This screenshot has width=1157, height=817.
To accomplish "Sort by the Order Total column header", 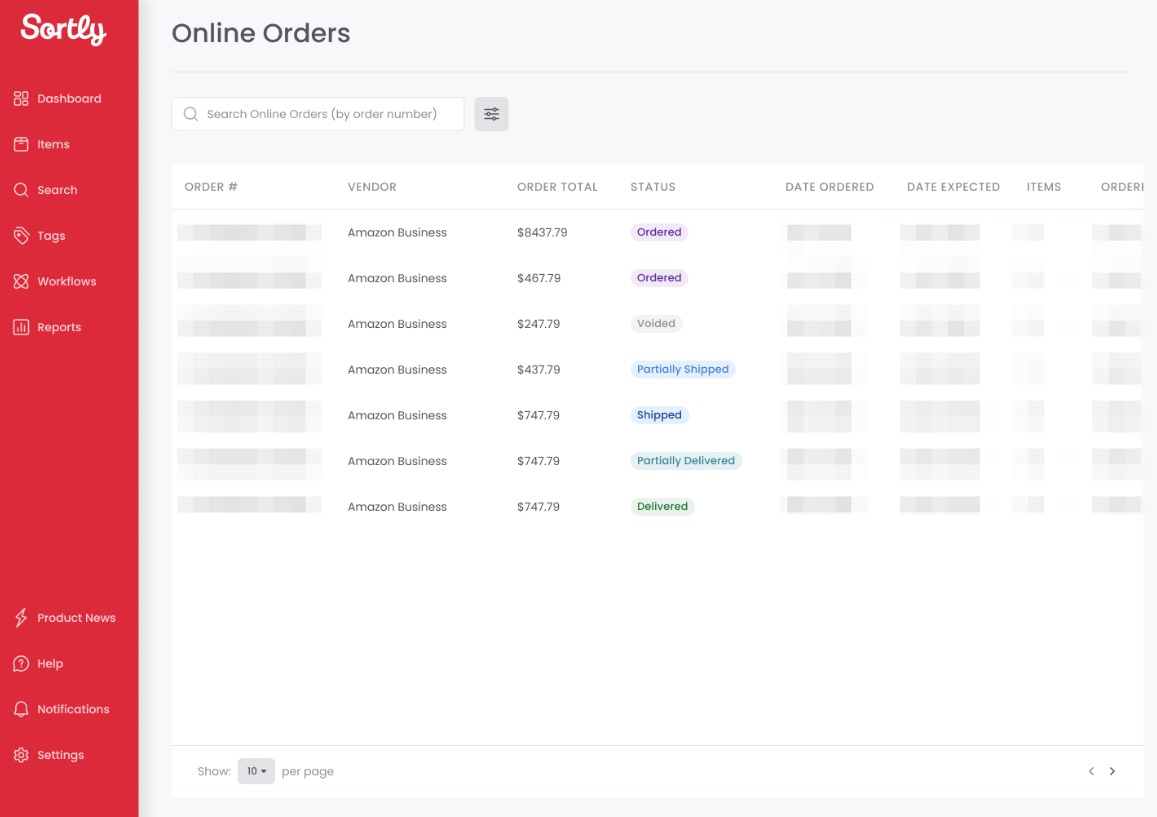I will click(x=557, y=187).
